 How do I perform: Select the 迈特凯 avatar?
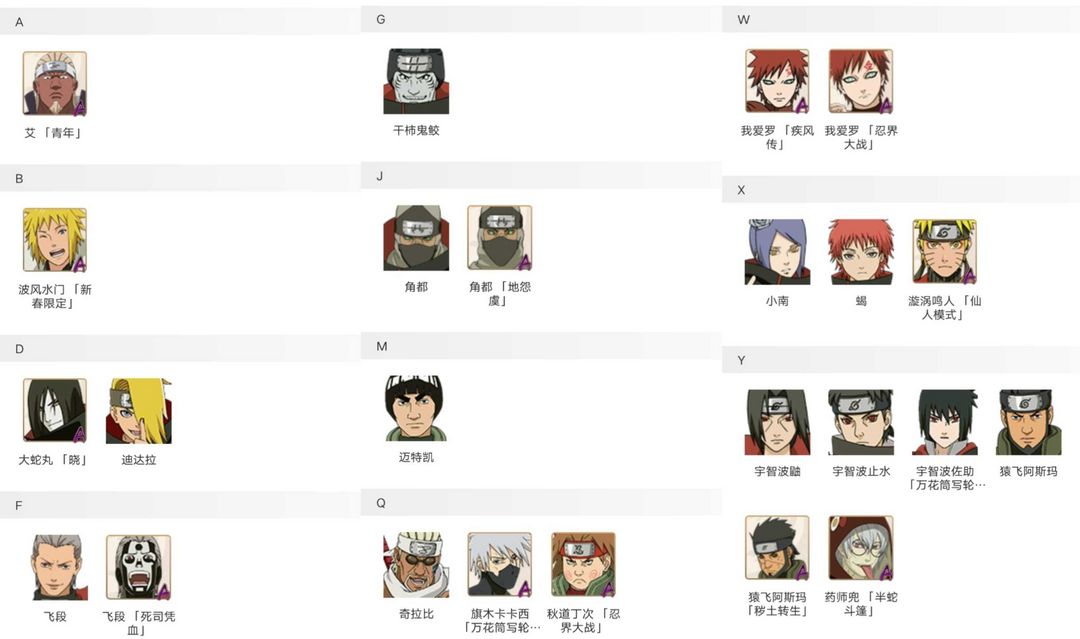click(x=416, y=408)
